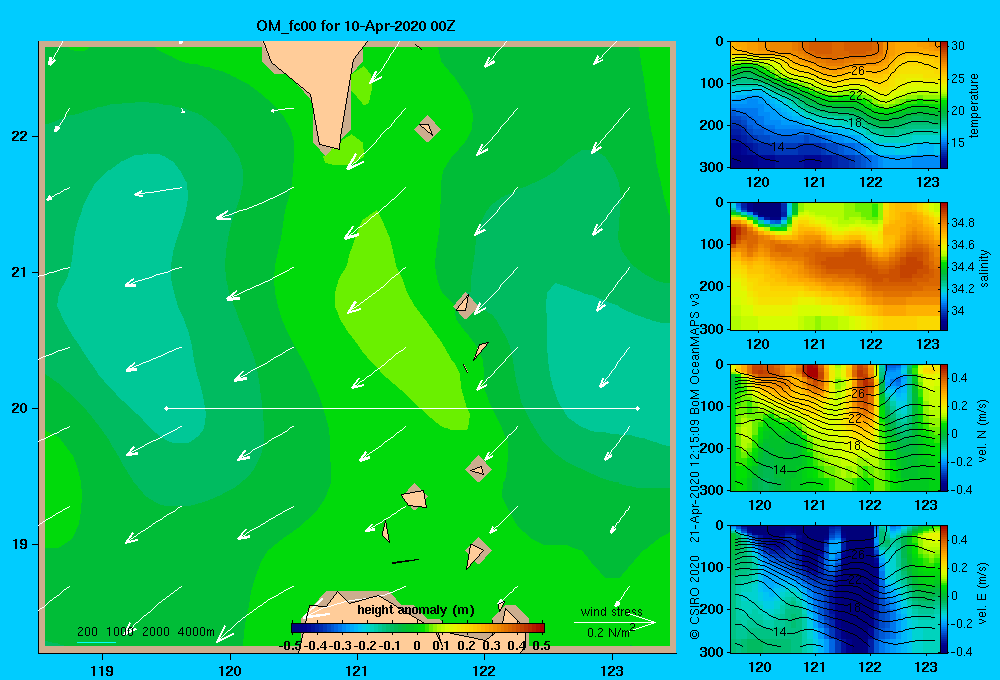Click the '30' tick on temperature scale
The height and width of the screenshot is (680, 1000).
click(957, 46)
